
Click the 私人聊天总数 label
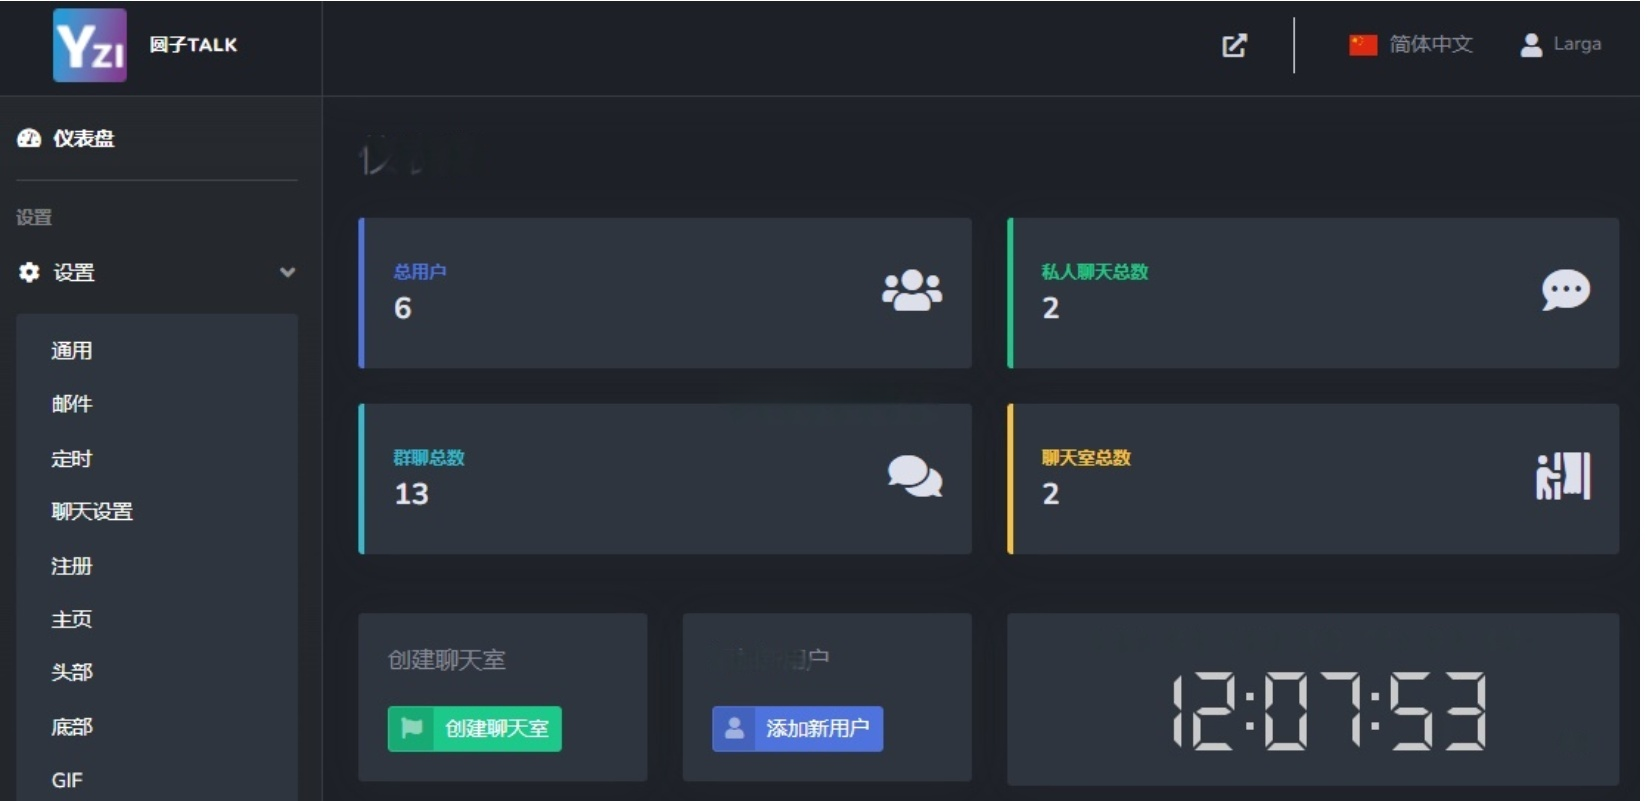point(1095,272)
